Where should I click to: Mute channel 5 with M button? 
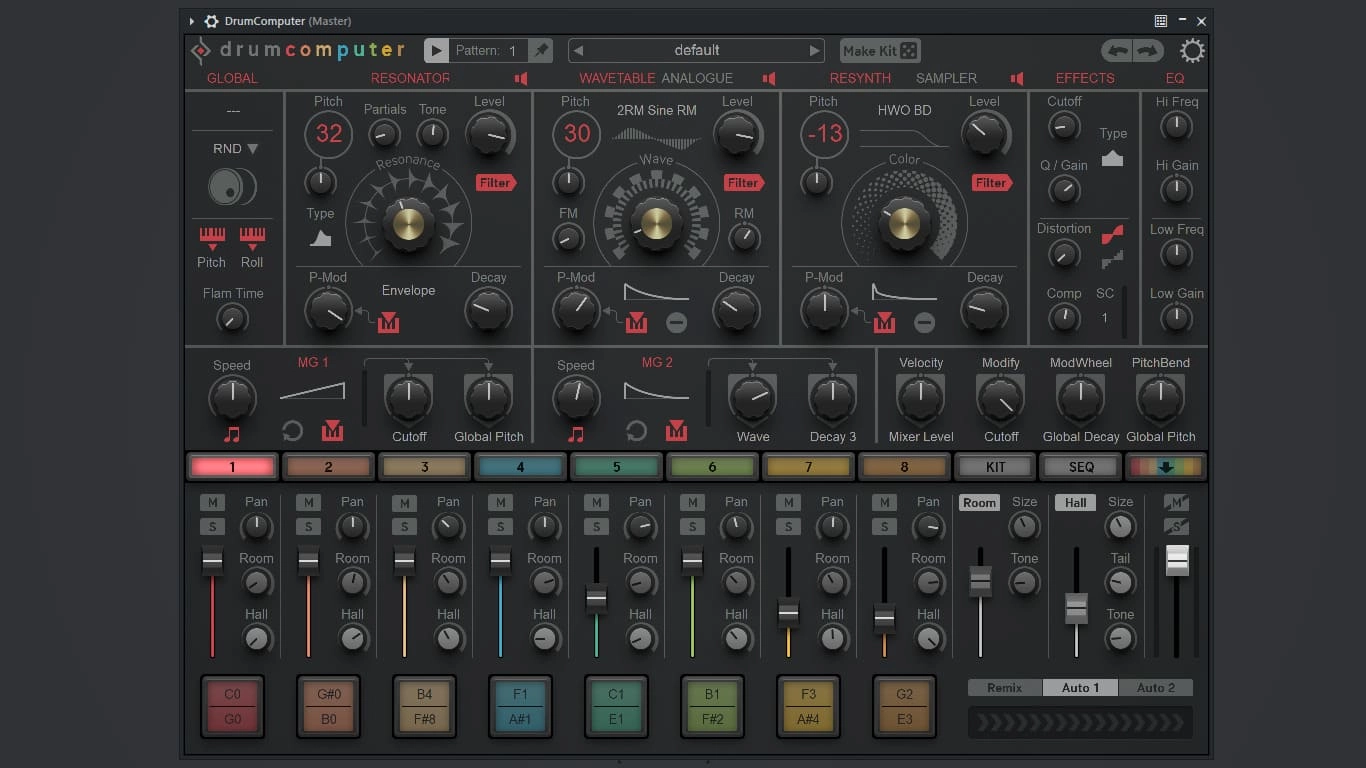(x=596, y=502)
